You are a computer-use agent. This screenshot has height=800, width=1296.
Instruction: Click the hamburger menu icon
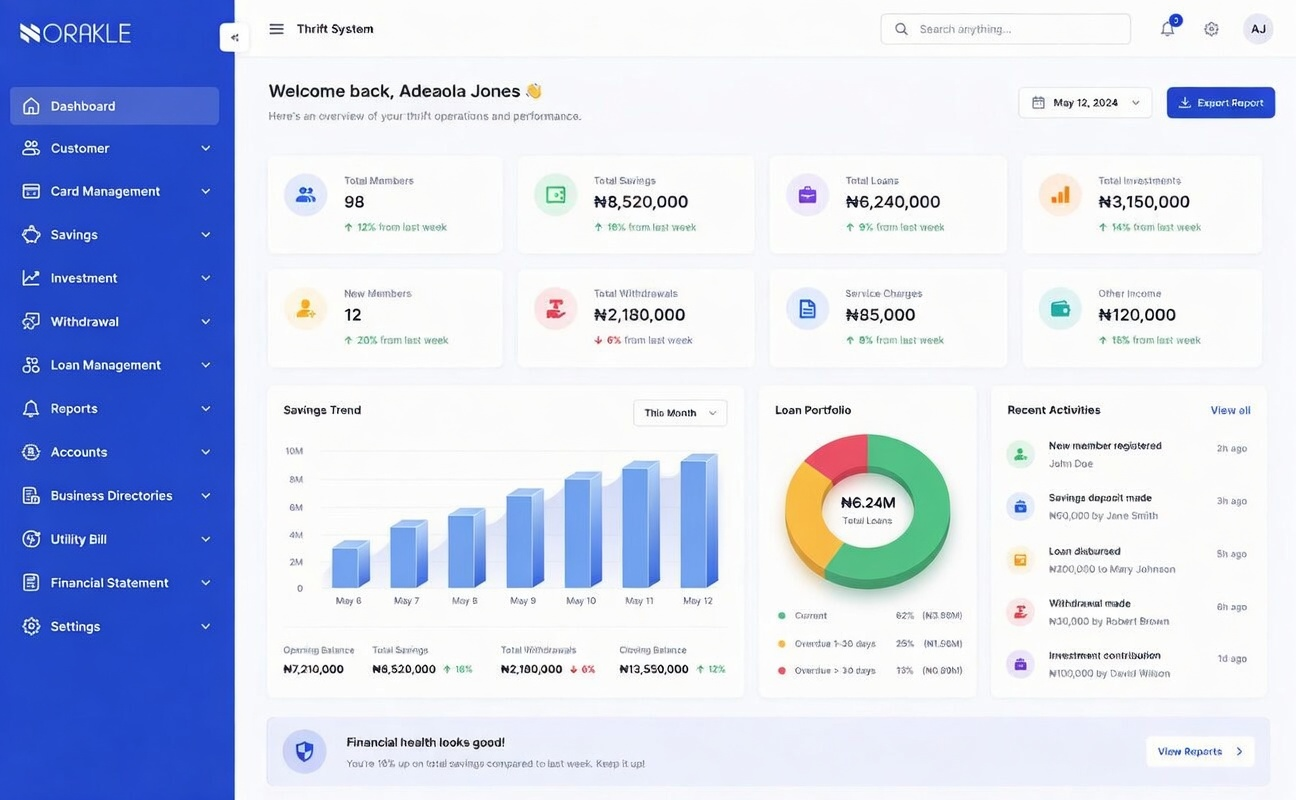coord(276,29)
